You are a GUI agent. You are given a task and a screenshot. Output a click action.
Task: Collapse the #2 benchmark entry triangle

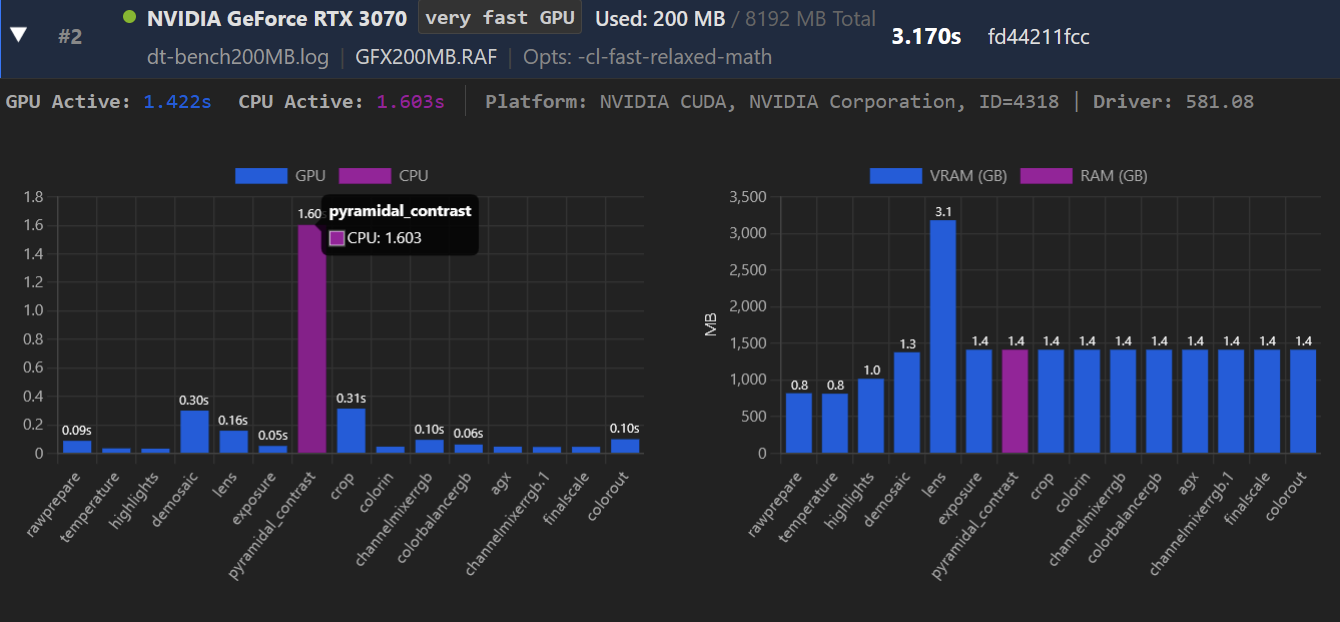click(x=18, y=35)
